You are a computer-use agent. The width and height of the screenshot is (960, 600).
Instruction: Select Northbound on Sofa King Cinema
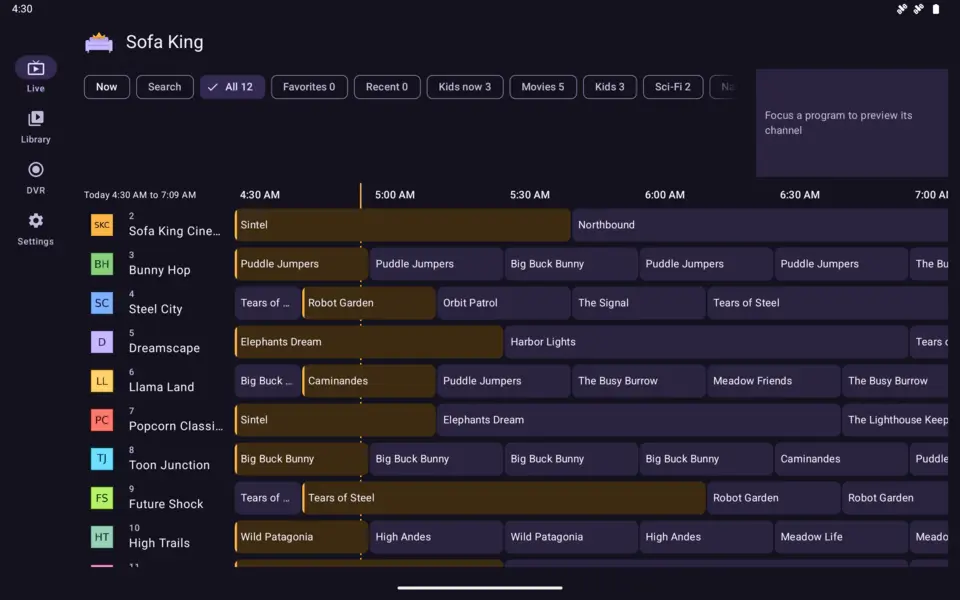[x=760, y=225]
